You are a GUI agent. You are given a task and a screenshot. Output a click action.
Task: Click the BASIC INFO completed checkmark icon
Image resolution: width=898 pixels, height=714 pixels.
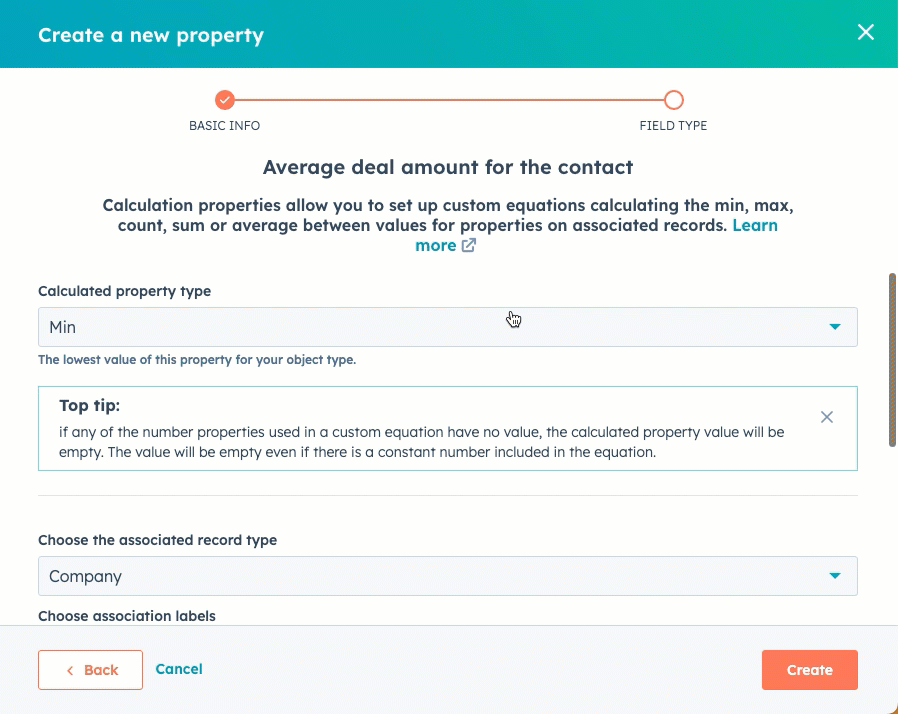[224, 100]
